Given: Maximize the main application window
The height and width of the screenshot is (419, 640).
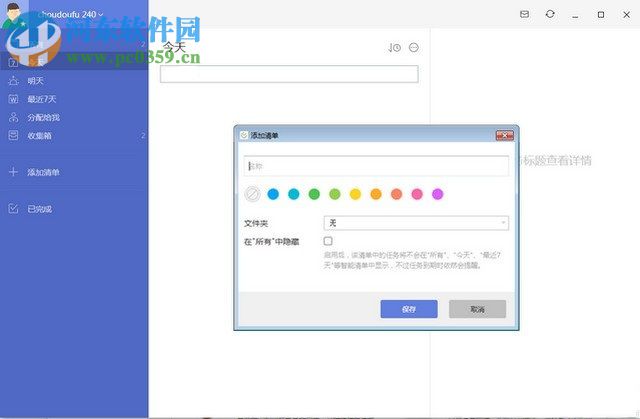Looking at the screenshot, I should (601, 15).
